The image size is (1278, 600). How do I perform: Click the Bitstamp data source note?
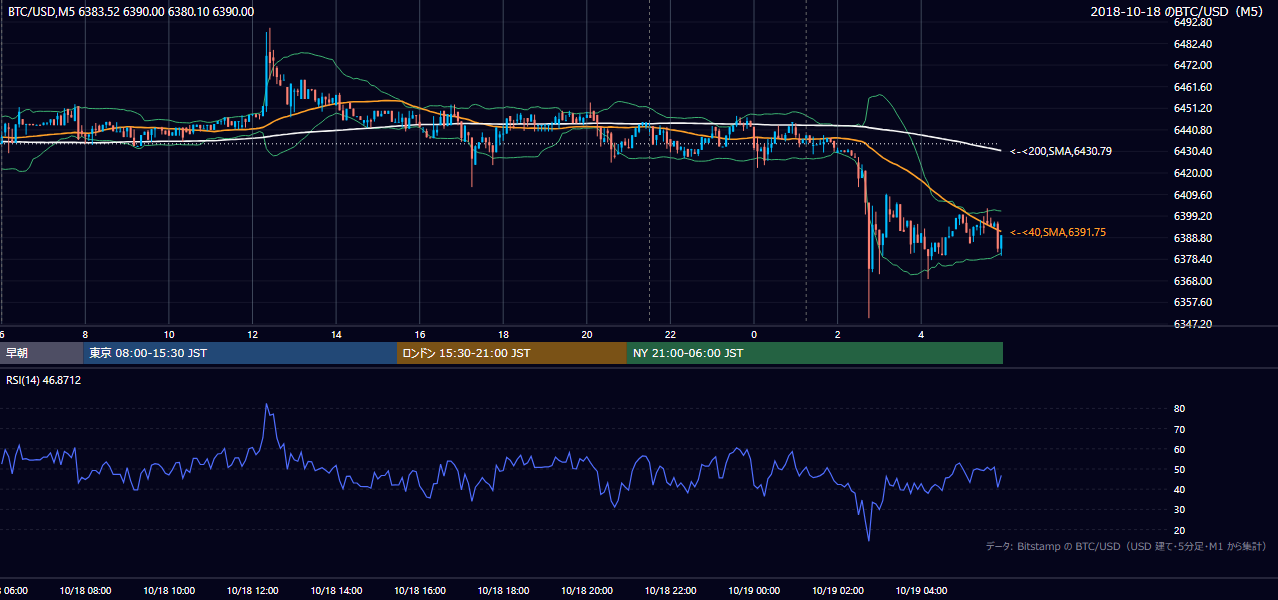pos(1127,546)
